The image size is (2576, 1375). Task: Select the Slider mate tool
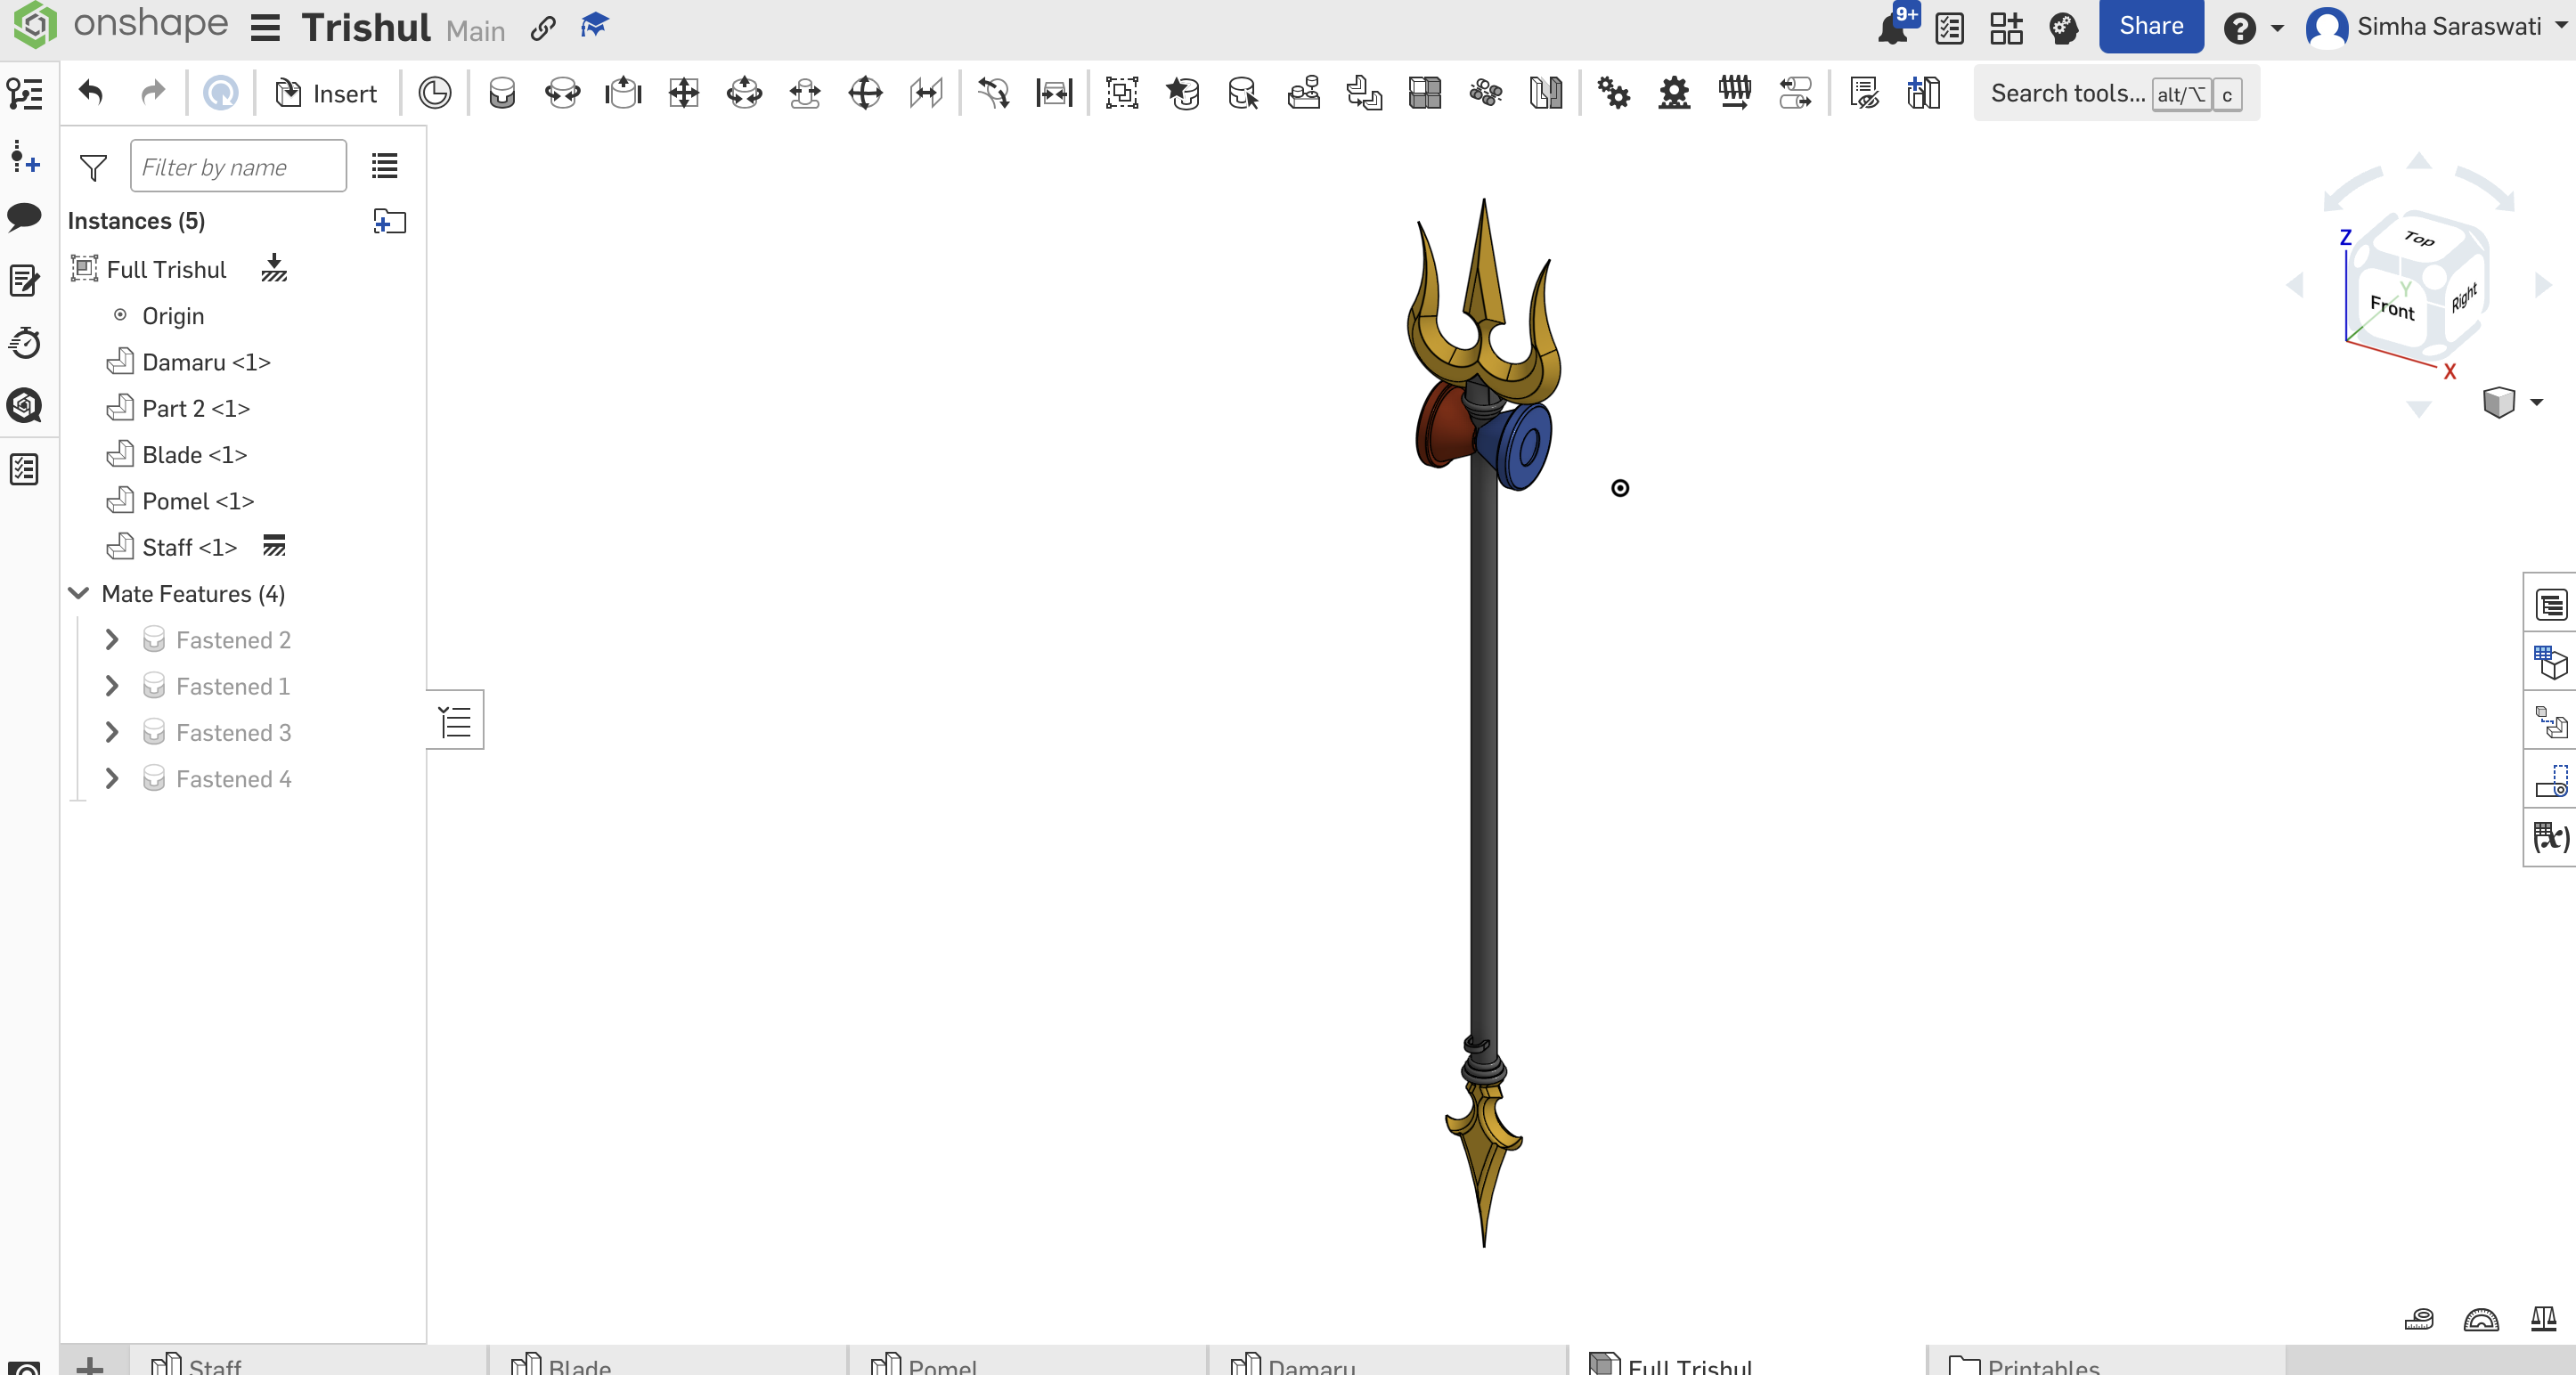click(623, 93)
